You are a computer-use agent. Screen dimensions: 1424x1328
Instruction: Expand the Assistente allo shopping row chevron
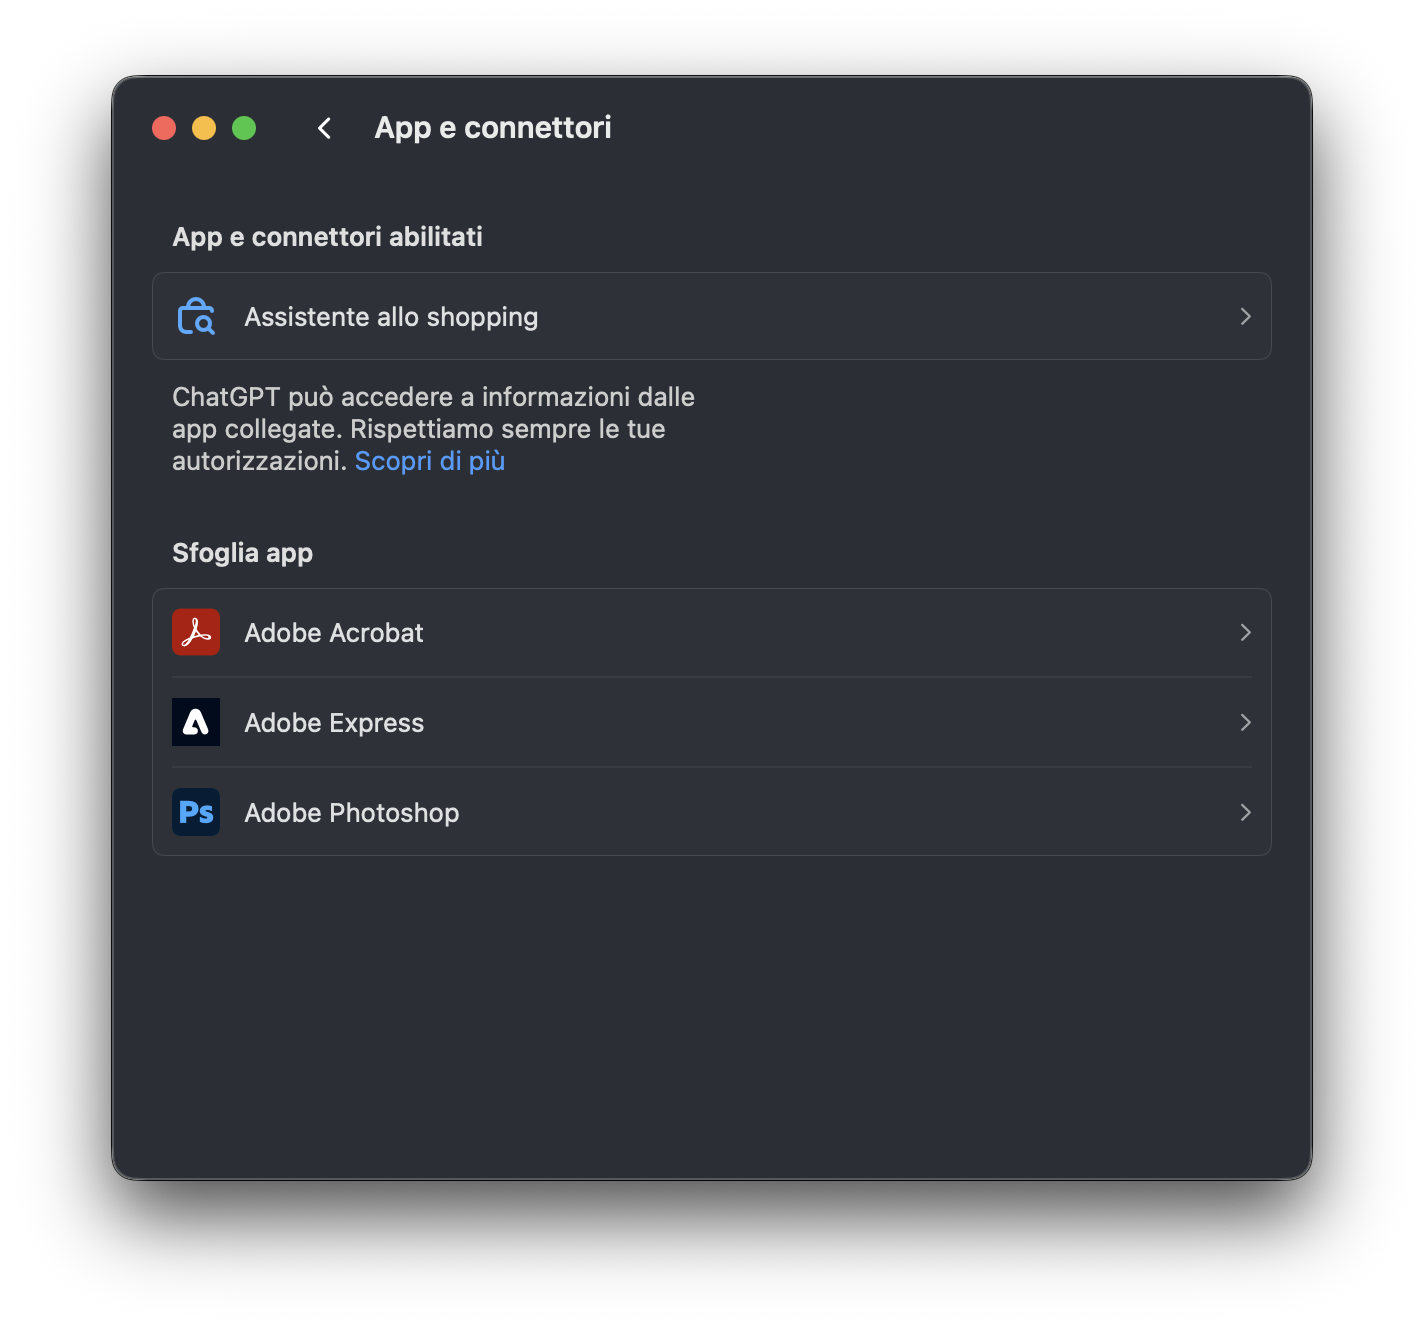point(1245,316)
